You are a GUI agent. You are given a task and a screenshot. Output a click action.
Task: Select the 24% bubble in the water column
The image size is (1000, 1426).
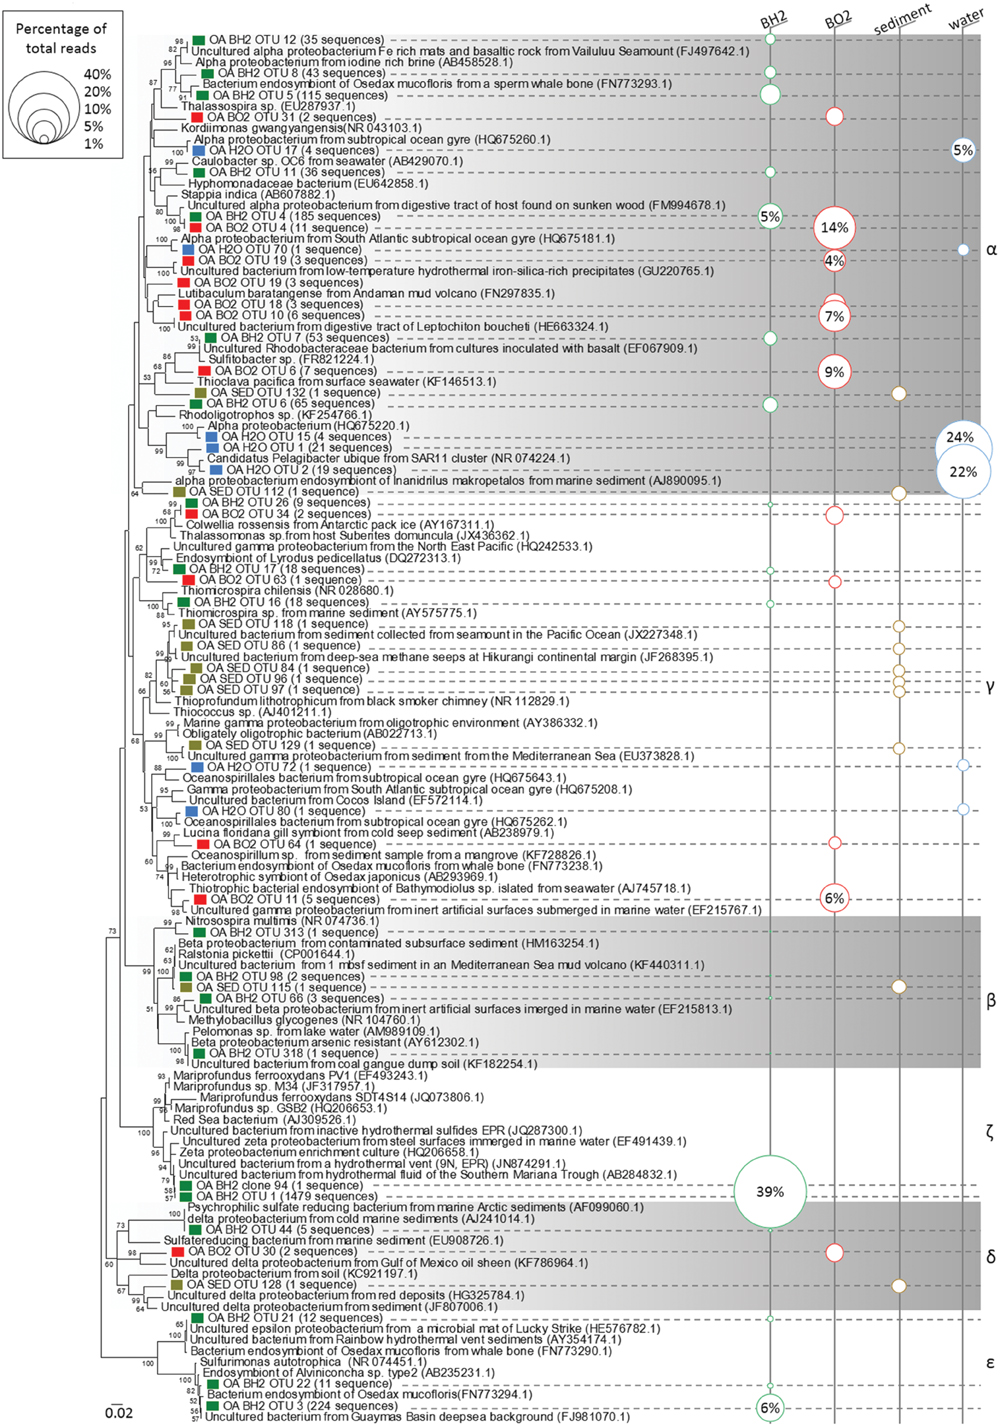click(x=961, y=437)
